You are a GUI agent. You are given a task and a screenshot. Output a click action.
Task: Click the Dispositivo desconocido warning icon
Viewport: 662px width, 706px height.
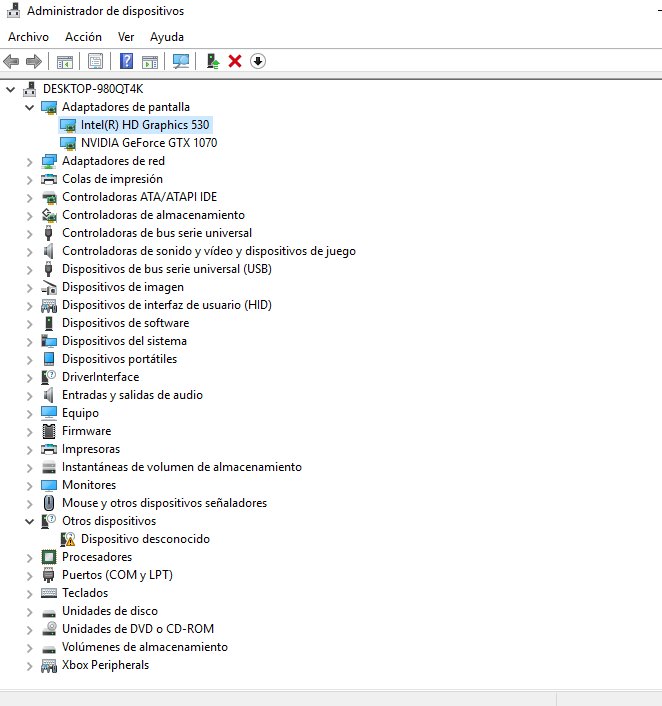[68, 539]
